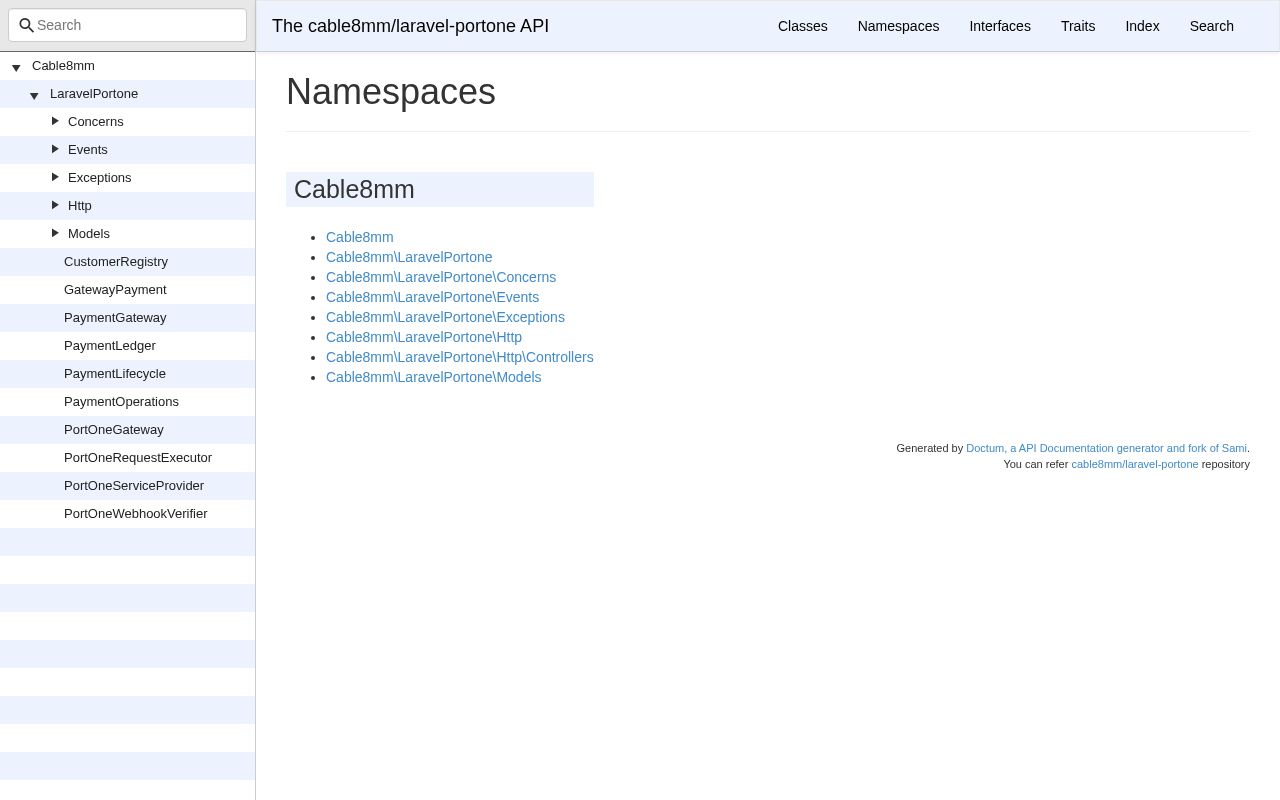Focus the sidebar Search input field
Image resolution: width=1280 pixels, height=800 pixels.
127,25
